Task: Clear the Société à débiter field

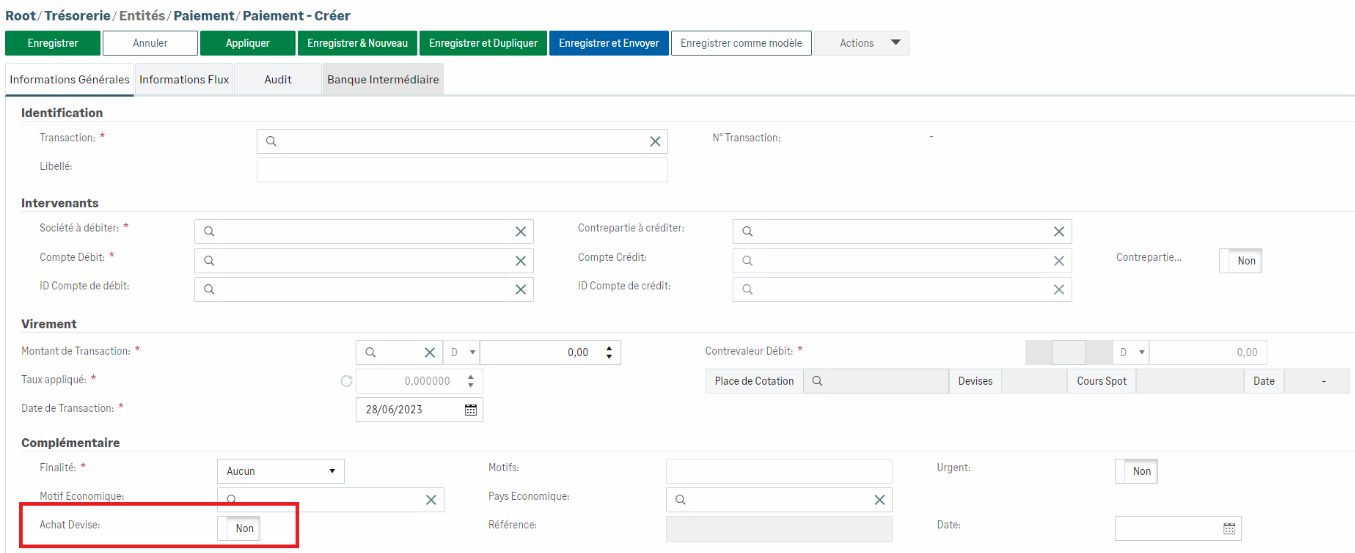Action: [x=520, y=232]
